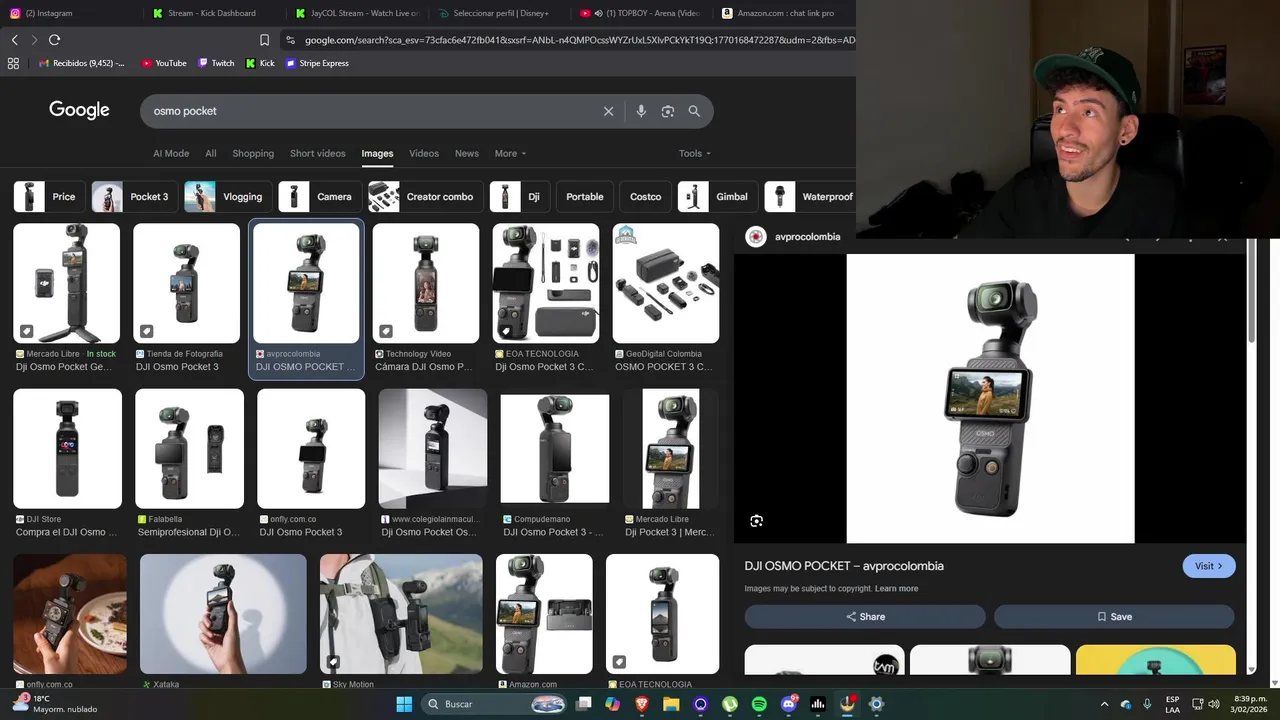The image size is (1280, 720).
Task: Open the gear settings app on taskbar
Action: pyautogui.click(x=876, y=704)
